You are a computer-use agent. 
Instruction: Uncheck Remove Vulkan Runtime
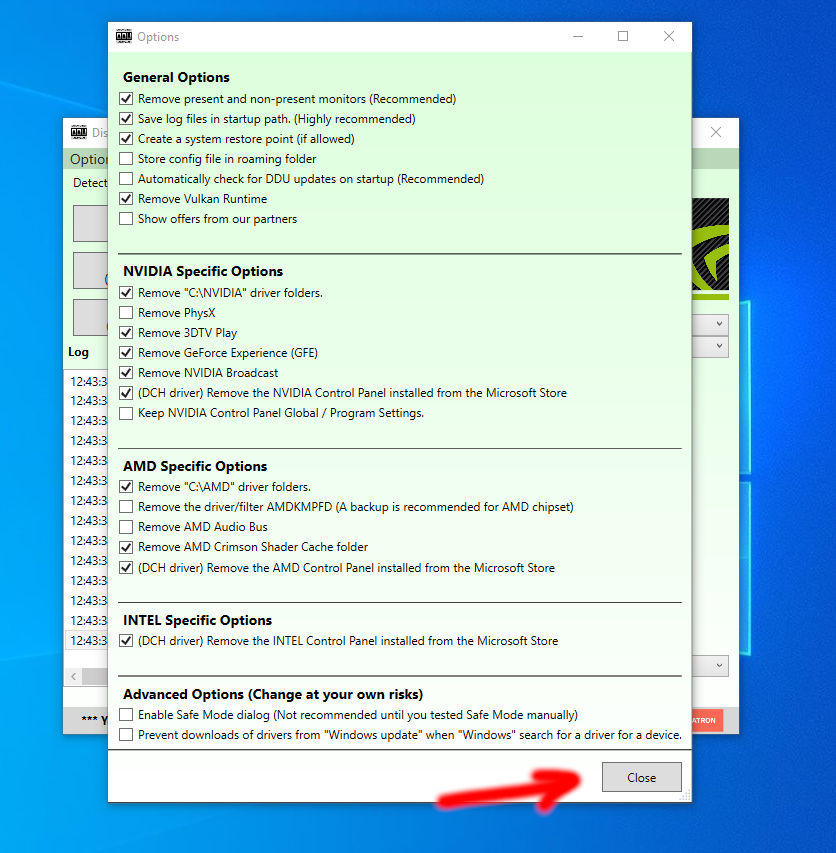click(126, 199)
